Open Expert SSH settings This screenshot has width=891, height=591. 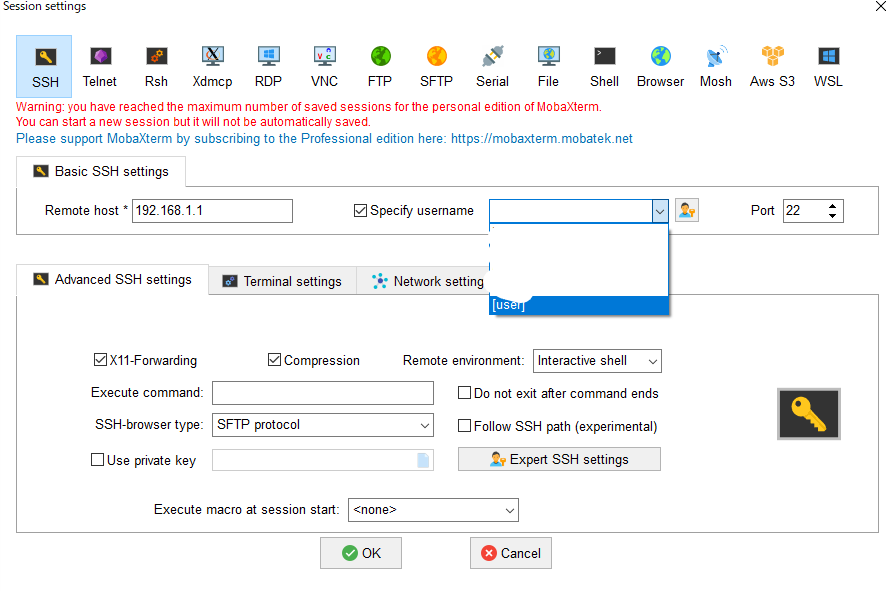559,459
